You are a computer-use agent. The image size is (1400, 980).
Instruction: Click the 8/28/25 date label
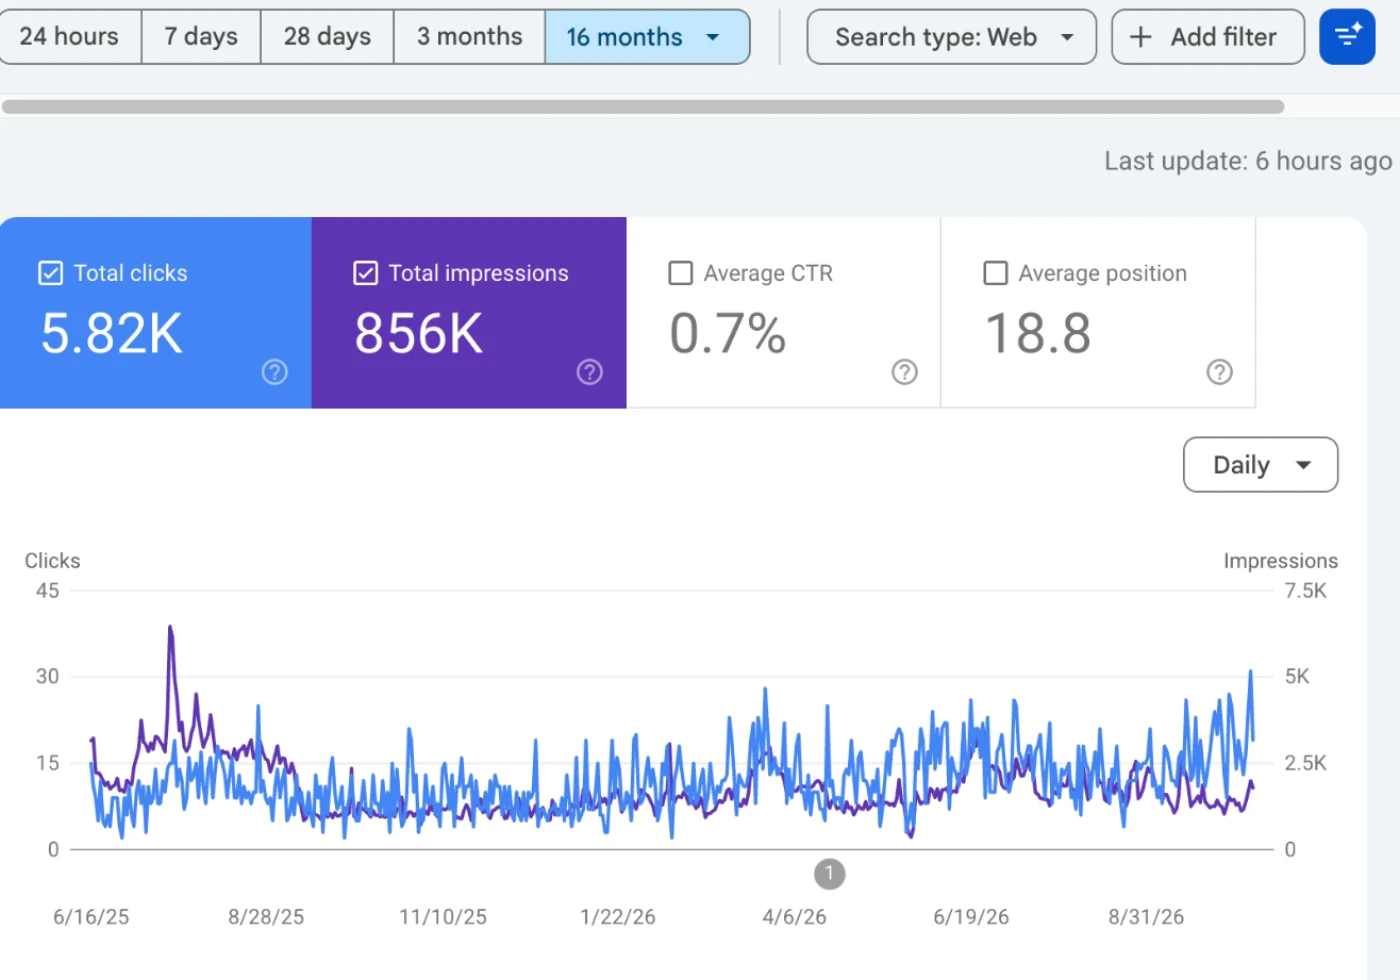[x=266, y=917]
